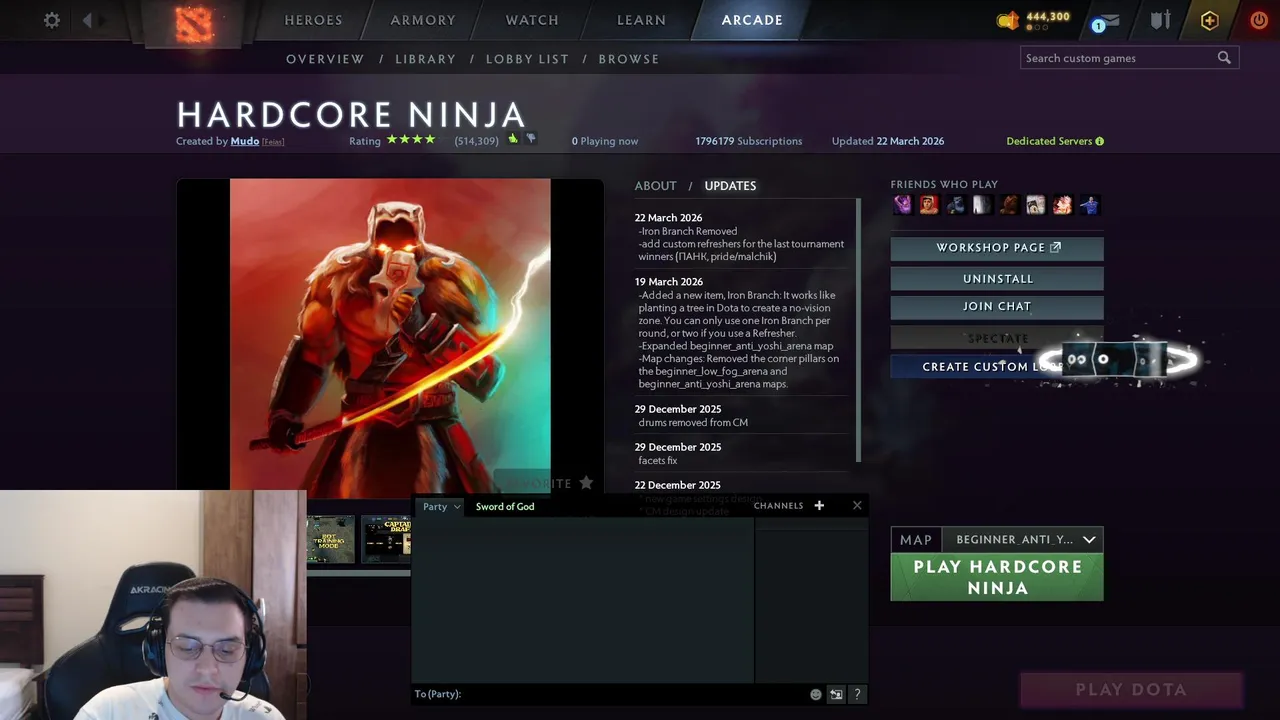The height and width of the screenshot is (720, 1280).
Task: Switch to the UPDATES tab
Action: coord(730,186)
